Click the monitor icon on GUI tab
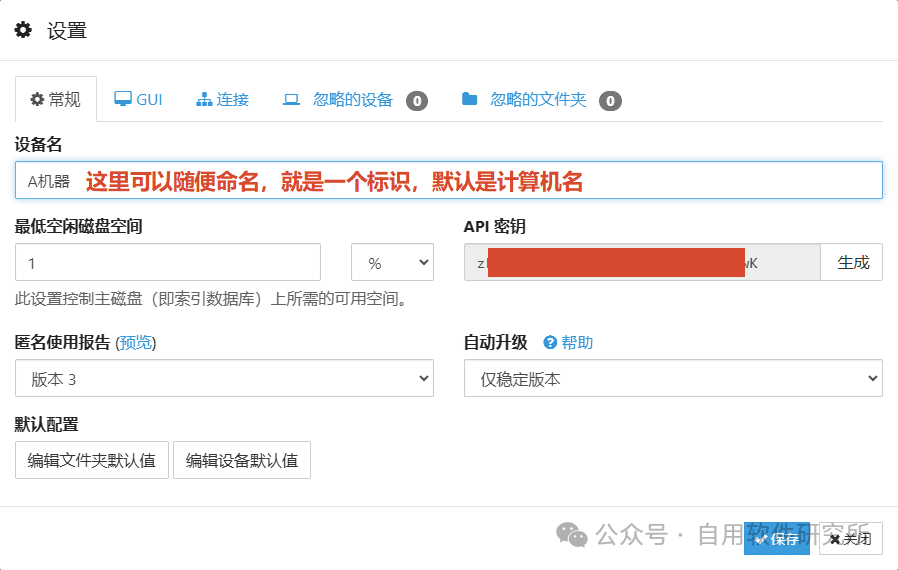898x570 pixels. pyautogui.click(x=123, y=99)
